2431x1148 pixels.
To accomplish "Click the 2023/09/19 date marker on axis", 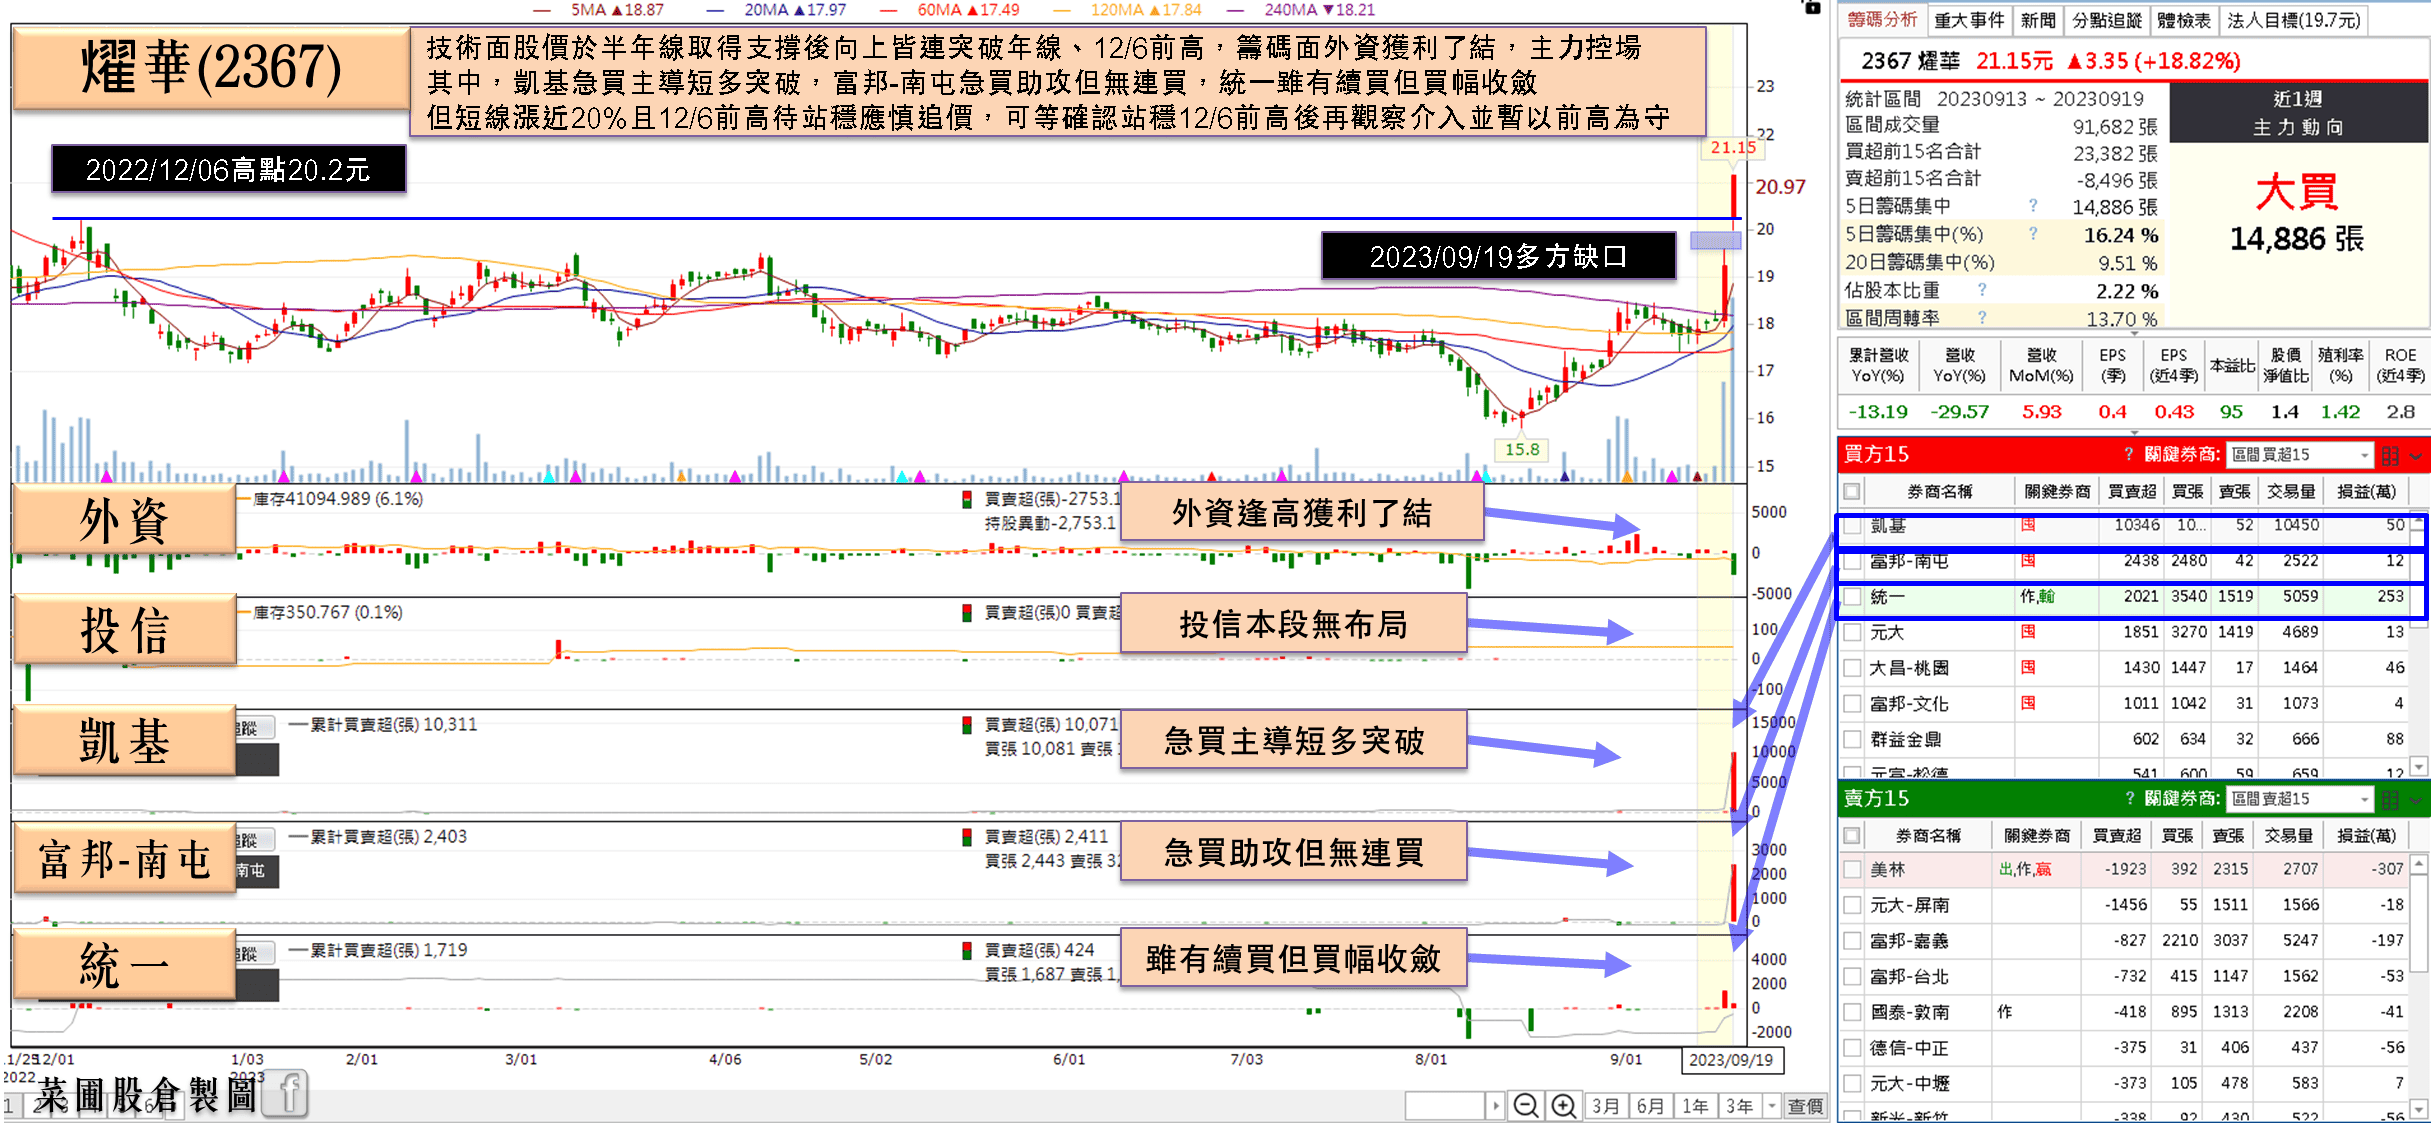I will click(x=1731, y=1060).
